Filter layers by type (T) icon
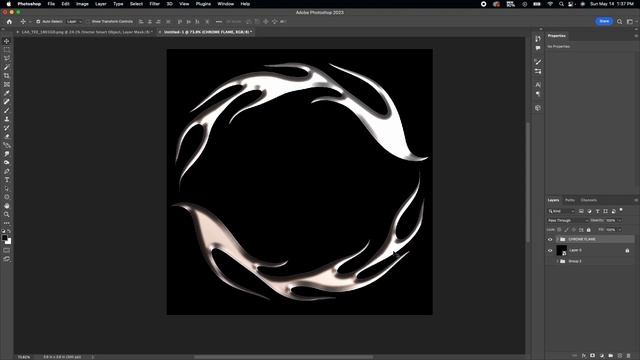640x360 pixels. tap(598, 211)
